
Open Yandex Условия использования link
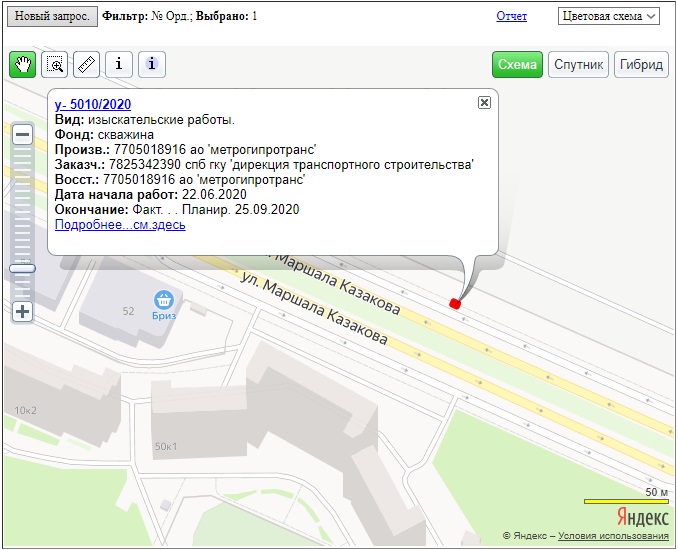tap(613, 537)
